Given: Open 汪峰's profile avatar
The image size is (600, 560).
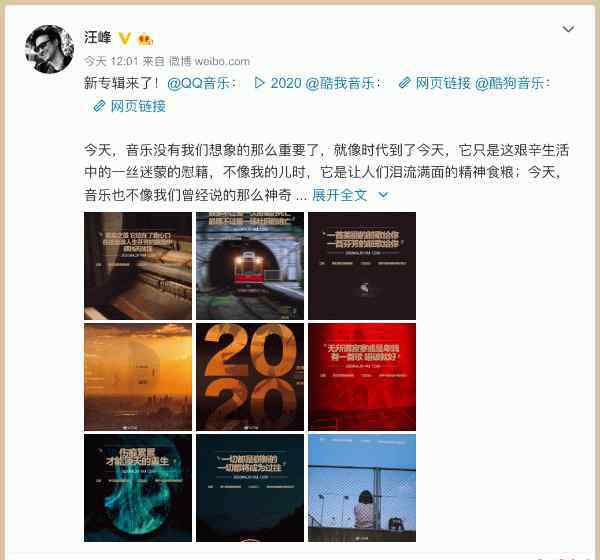Looking at the screenshot, I should click(49, 49).
